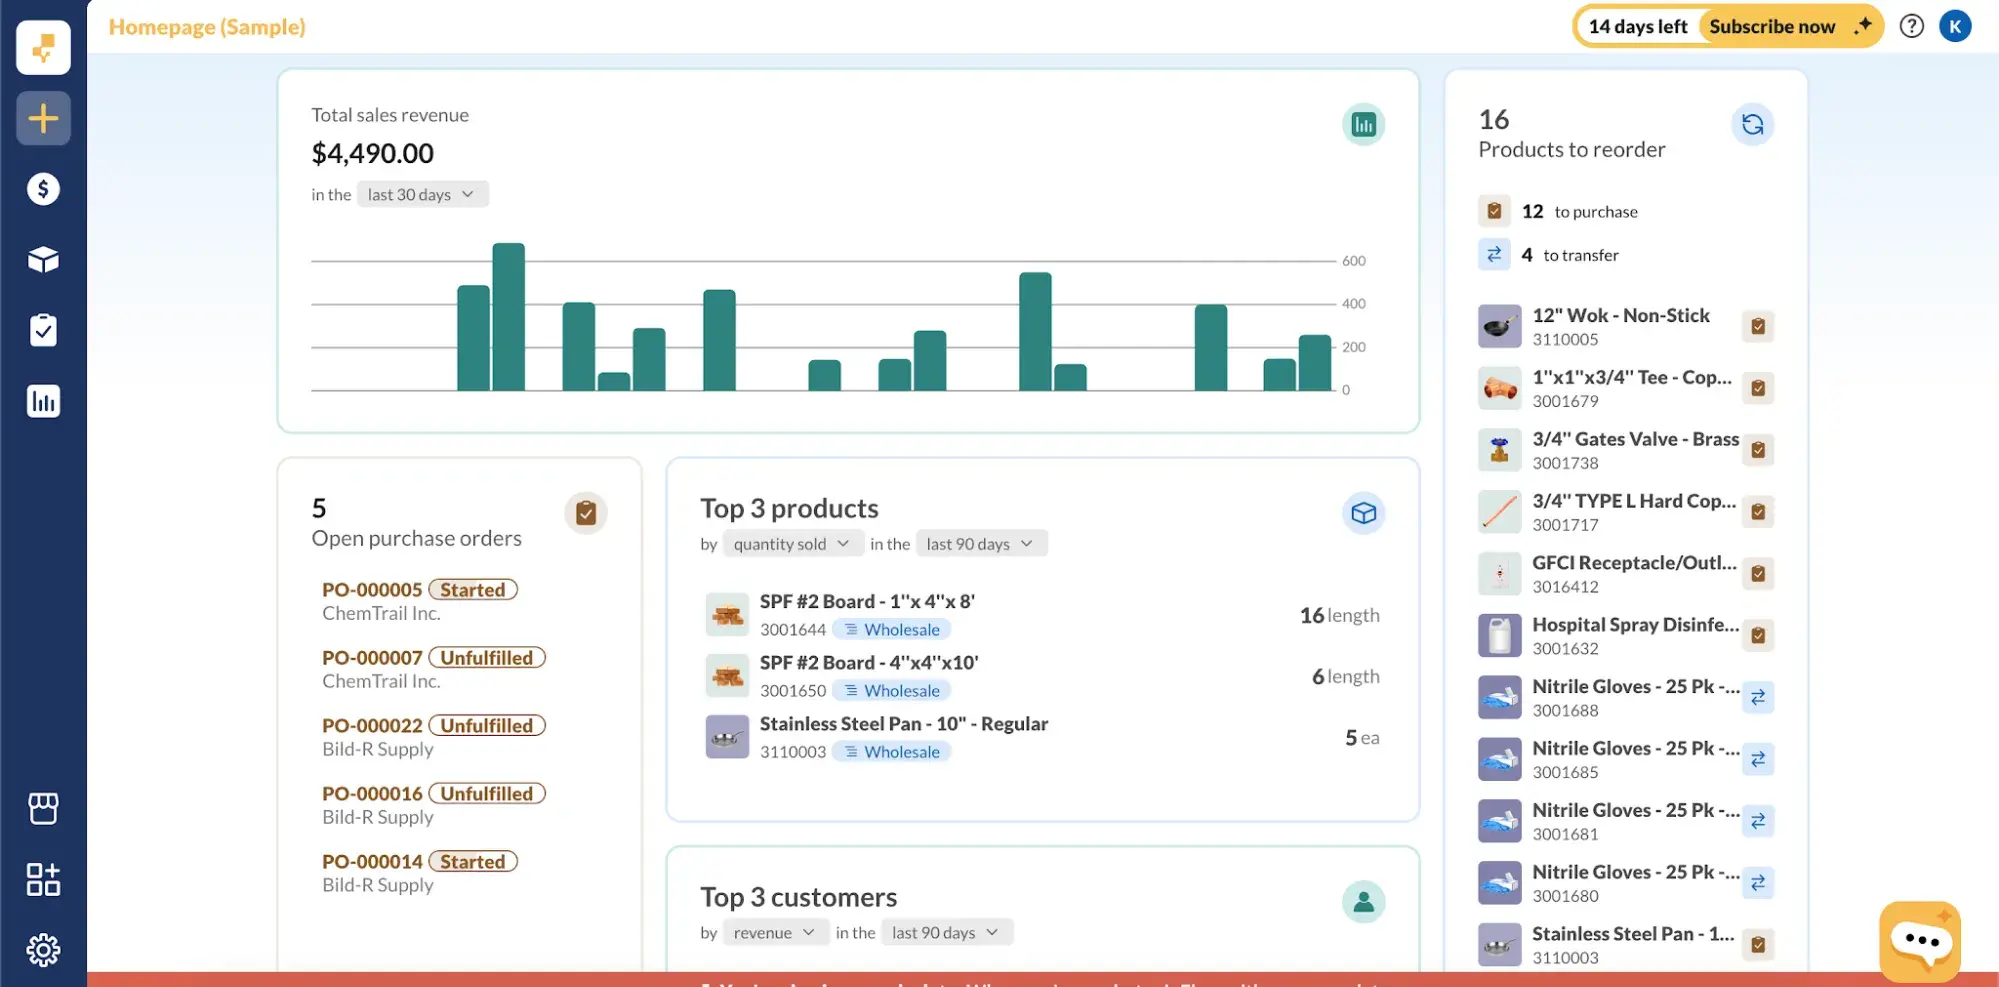Open Stainless Steel Pan - 10" - Regular product
This screenshot has width=1999, height=987.
click(x=904, y=723)
